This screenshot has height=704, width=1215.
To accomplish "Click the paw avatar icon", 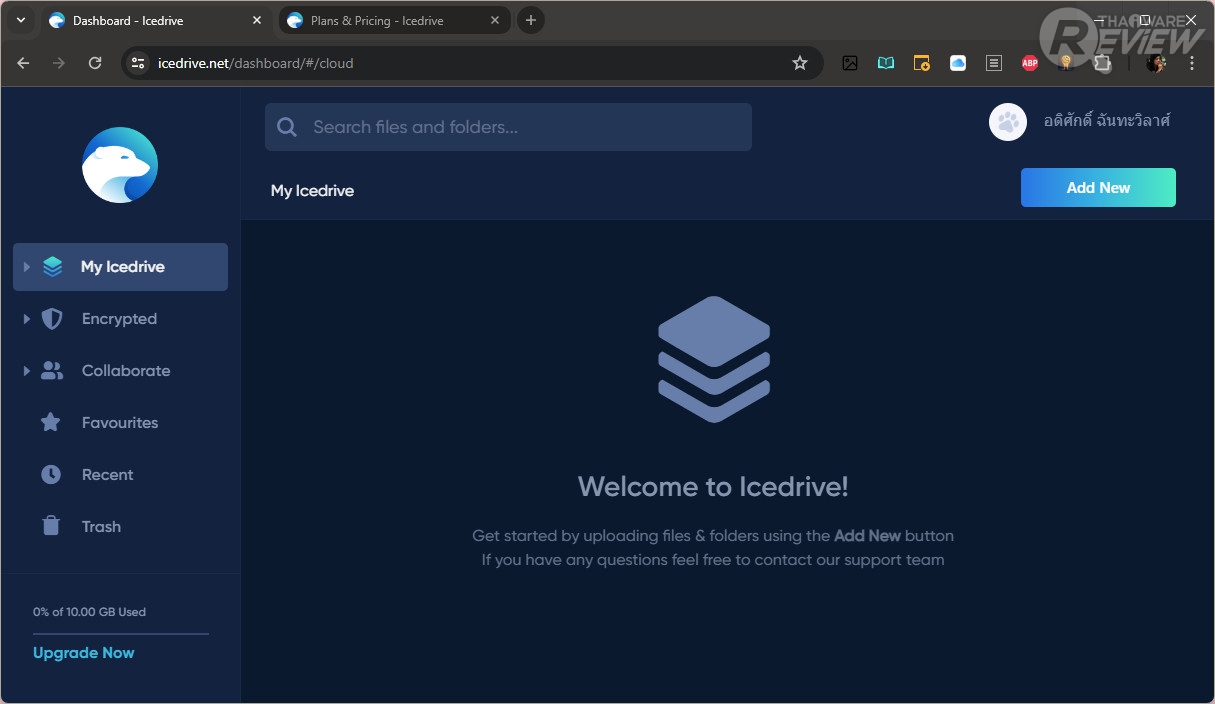I will [x=1008, y=122].
